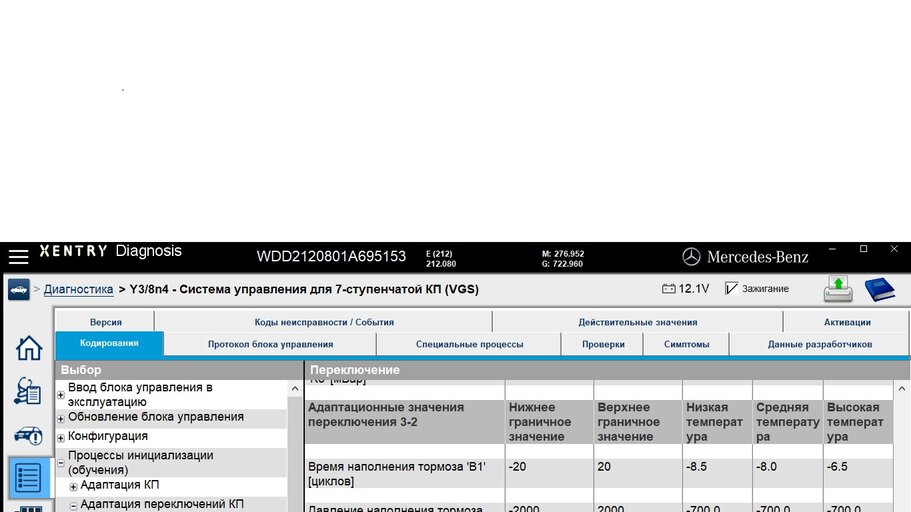Open the Проверки tab
This screenshot has width=911, height=512.
(x=603, y=344)
